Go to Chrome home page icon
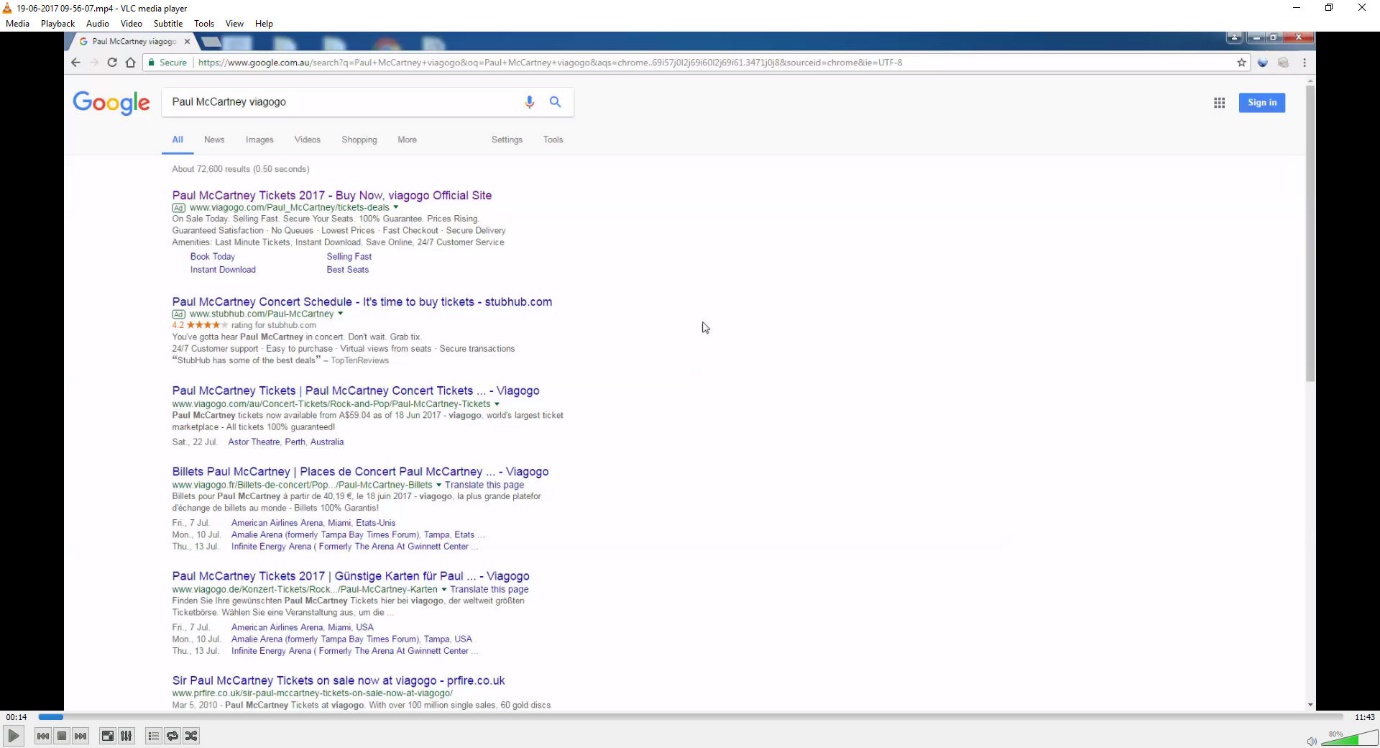 130,62
